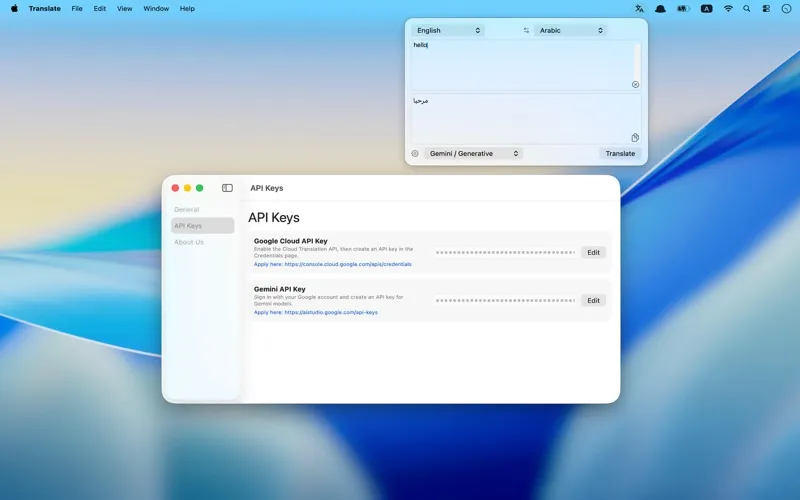Open the View menu
Screen dimensions: 800x500
pyautogui.click(x=124, y=9)
